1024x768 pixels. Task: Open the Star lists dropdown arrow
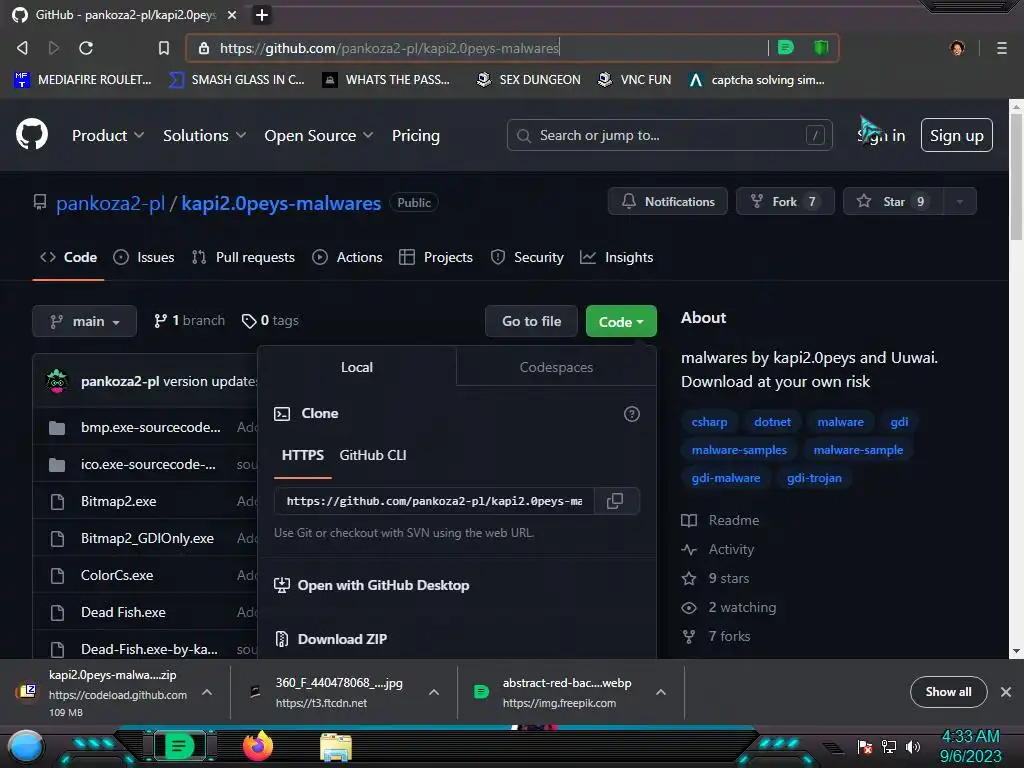pos(959,201)
